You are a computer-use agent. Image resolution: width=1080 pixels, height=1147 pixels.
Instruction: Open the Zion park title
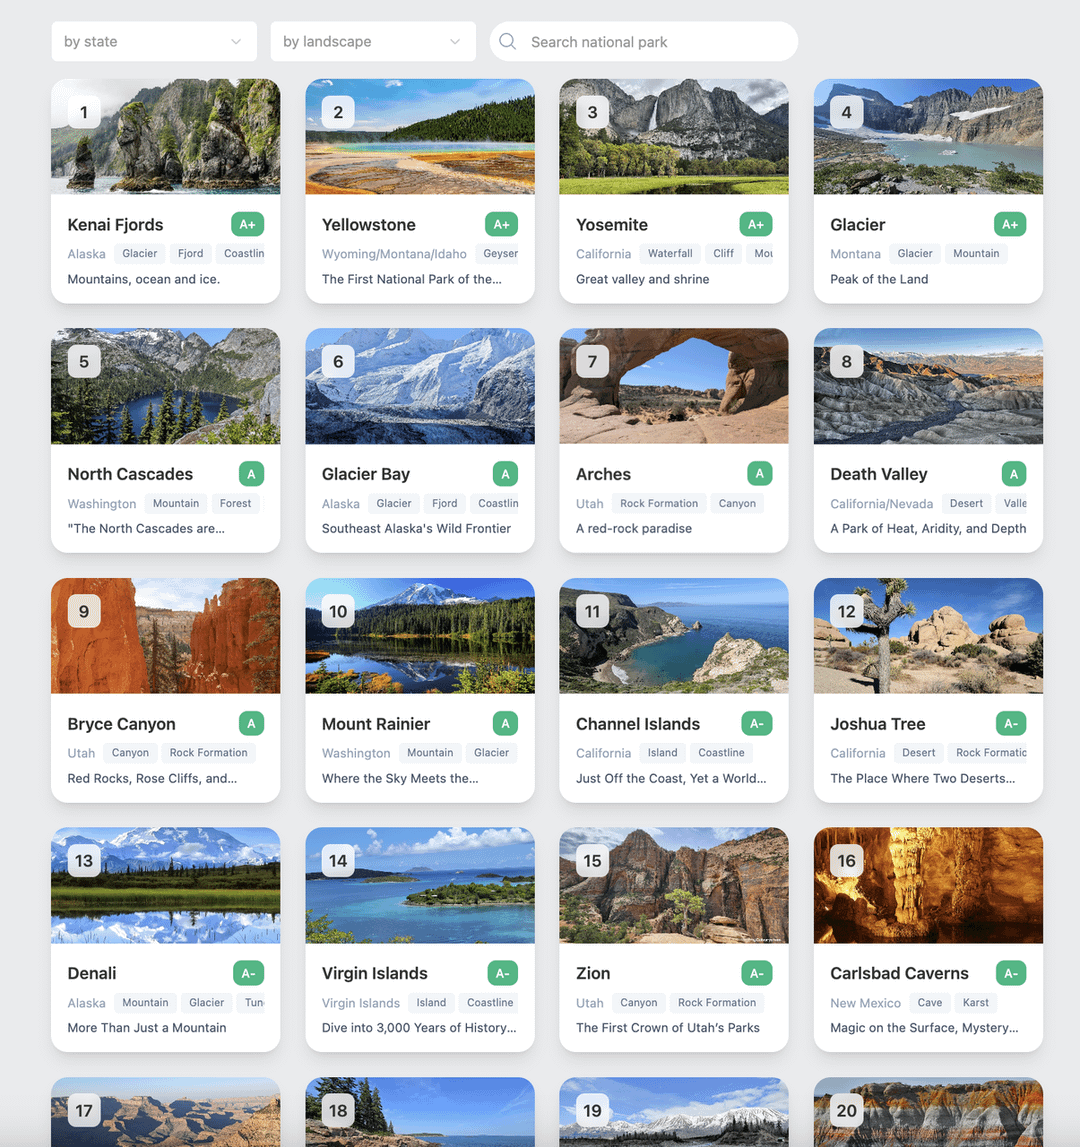click(593, 973)
